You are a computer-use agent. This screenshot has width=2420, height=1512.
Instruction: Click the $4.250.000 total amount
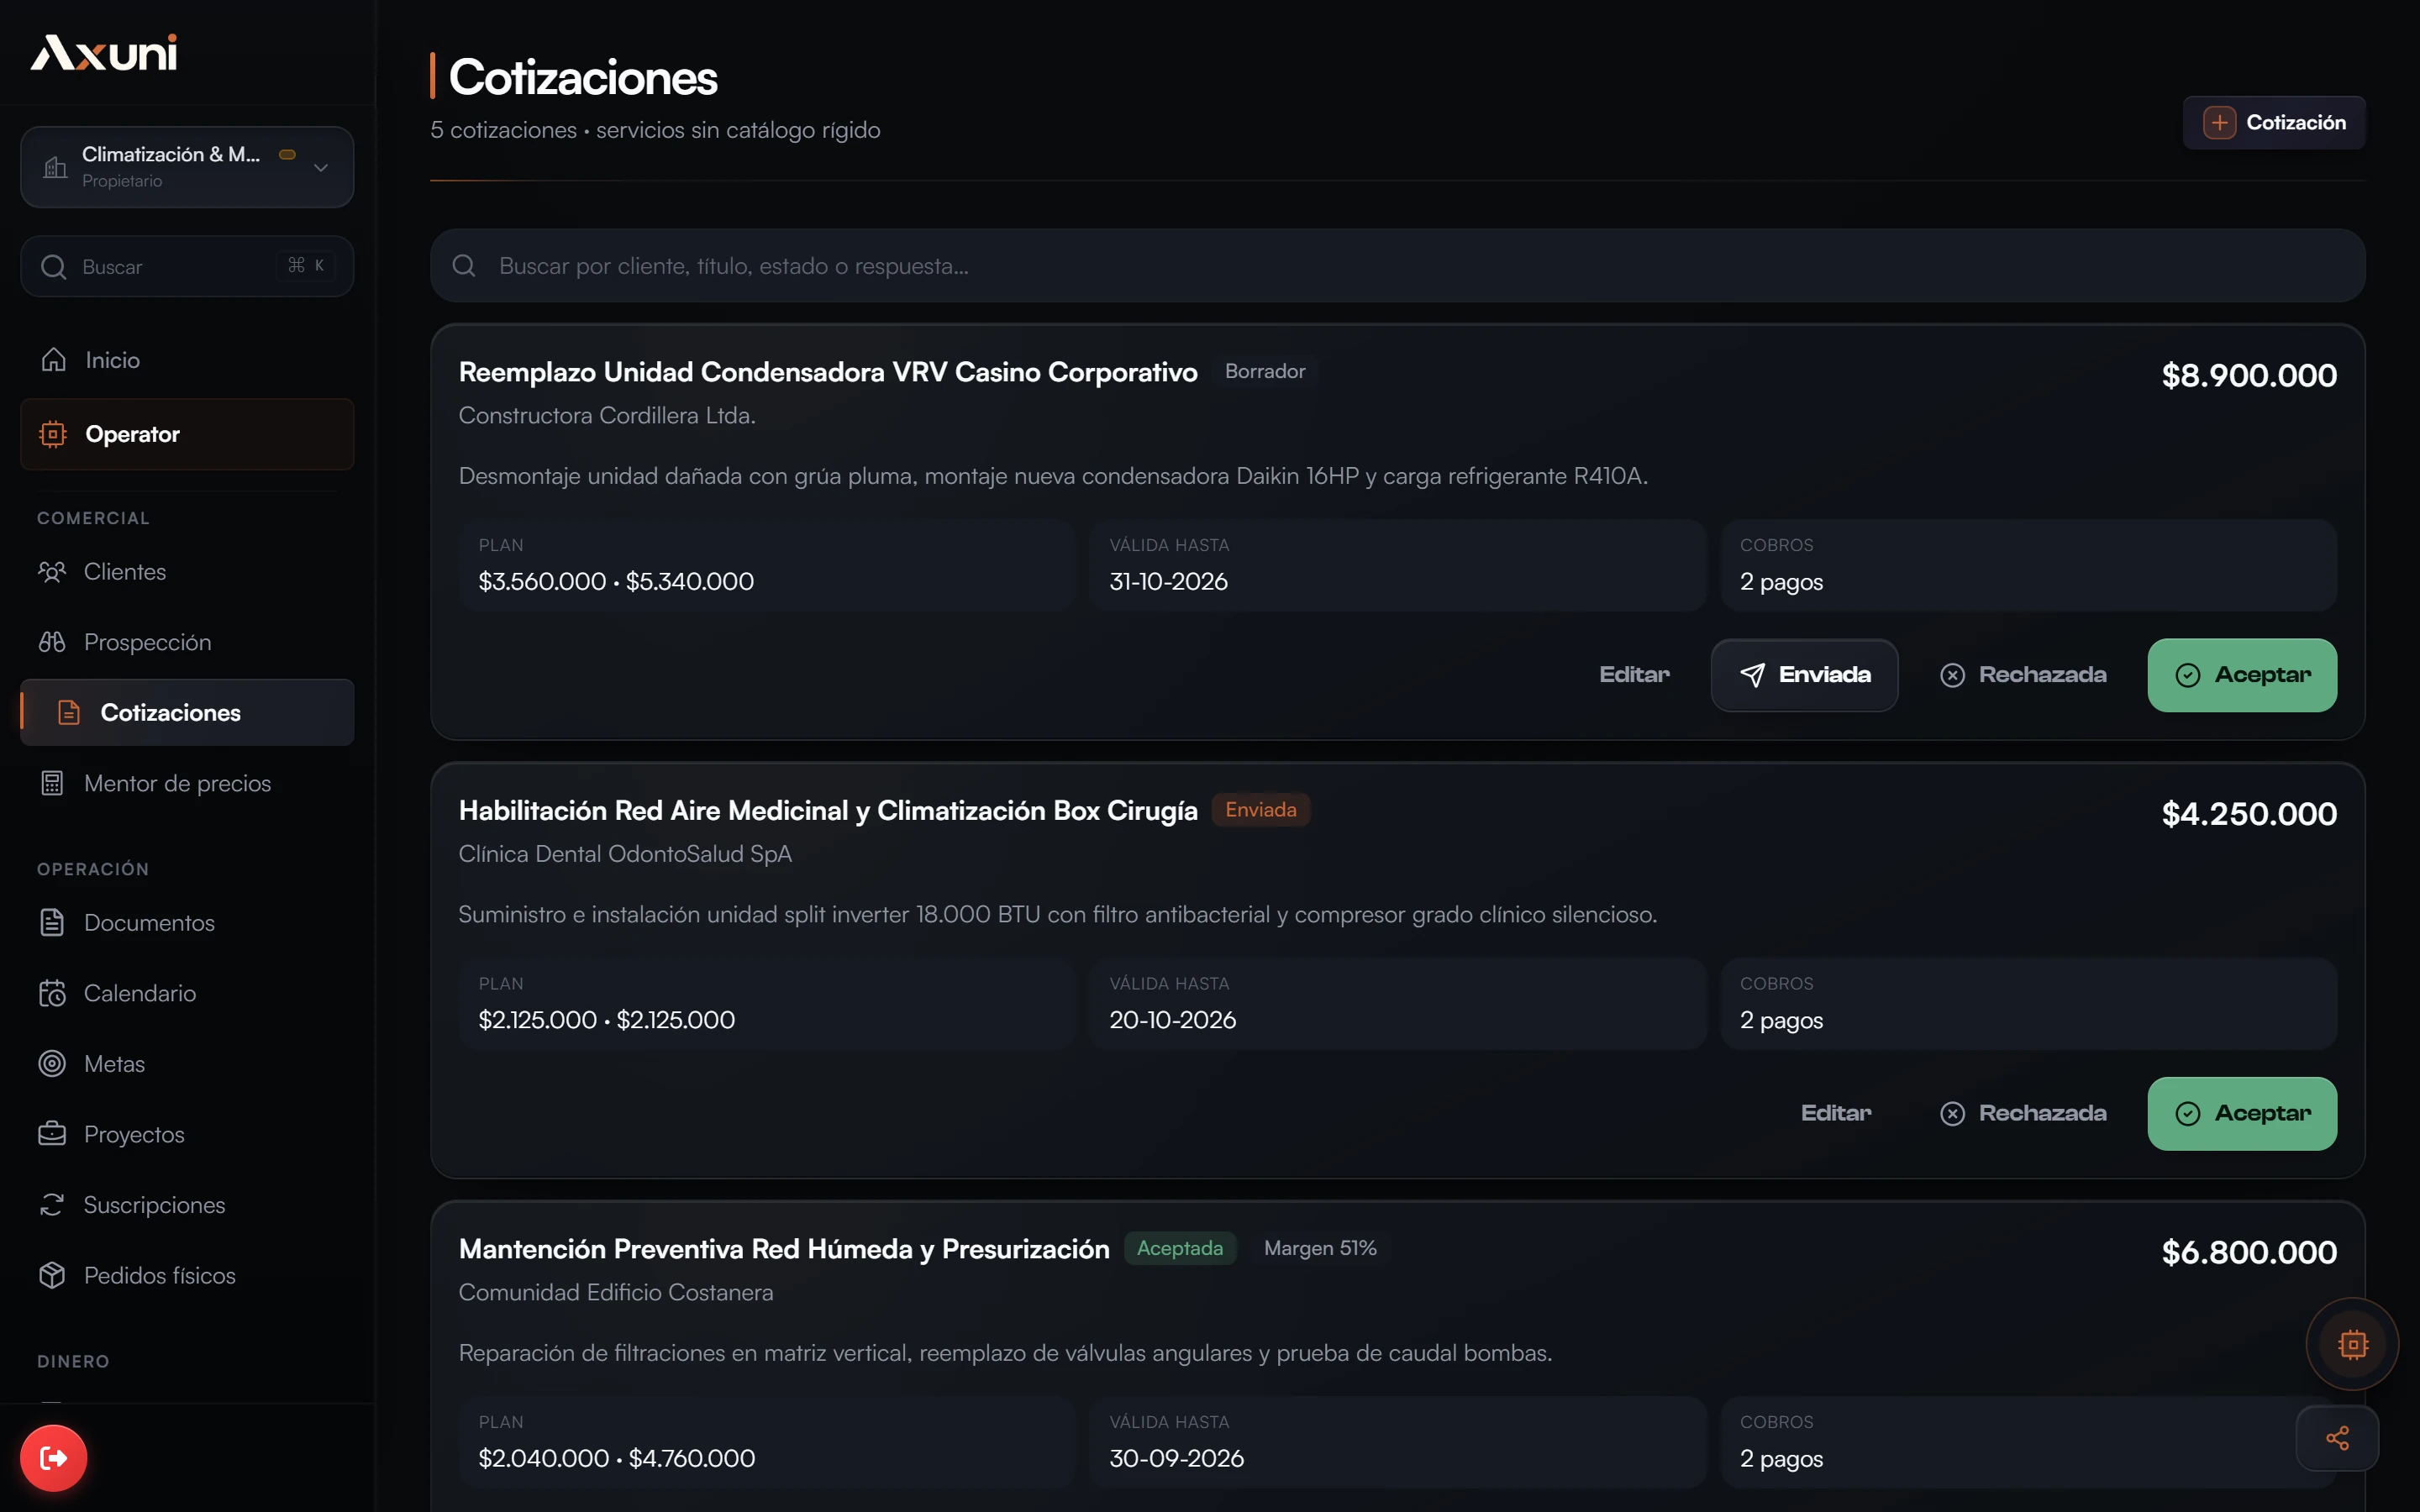click(2249, 814)
